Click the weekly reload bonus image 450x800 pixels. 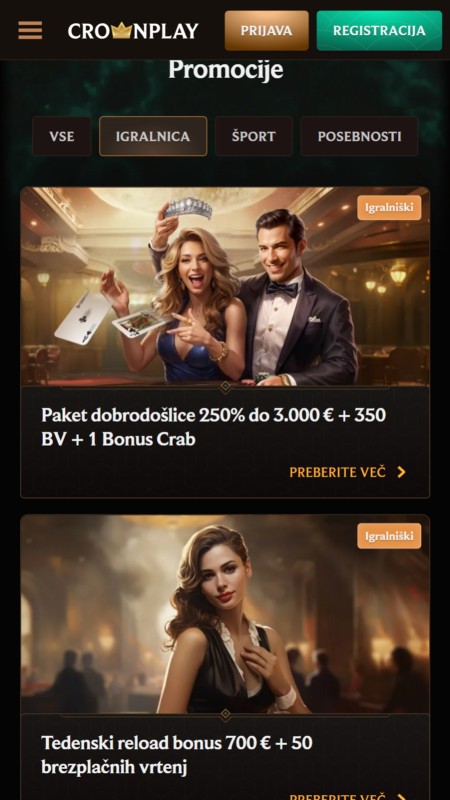[x=225, y=614]
